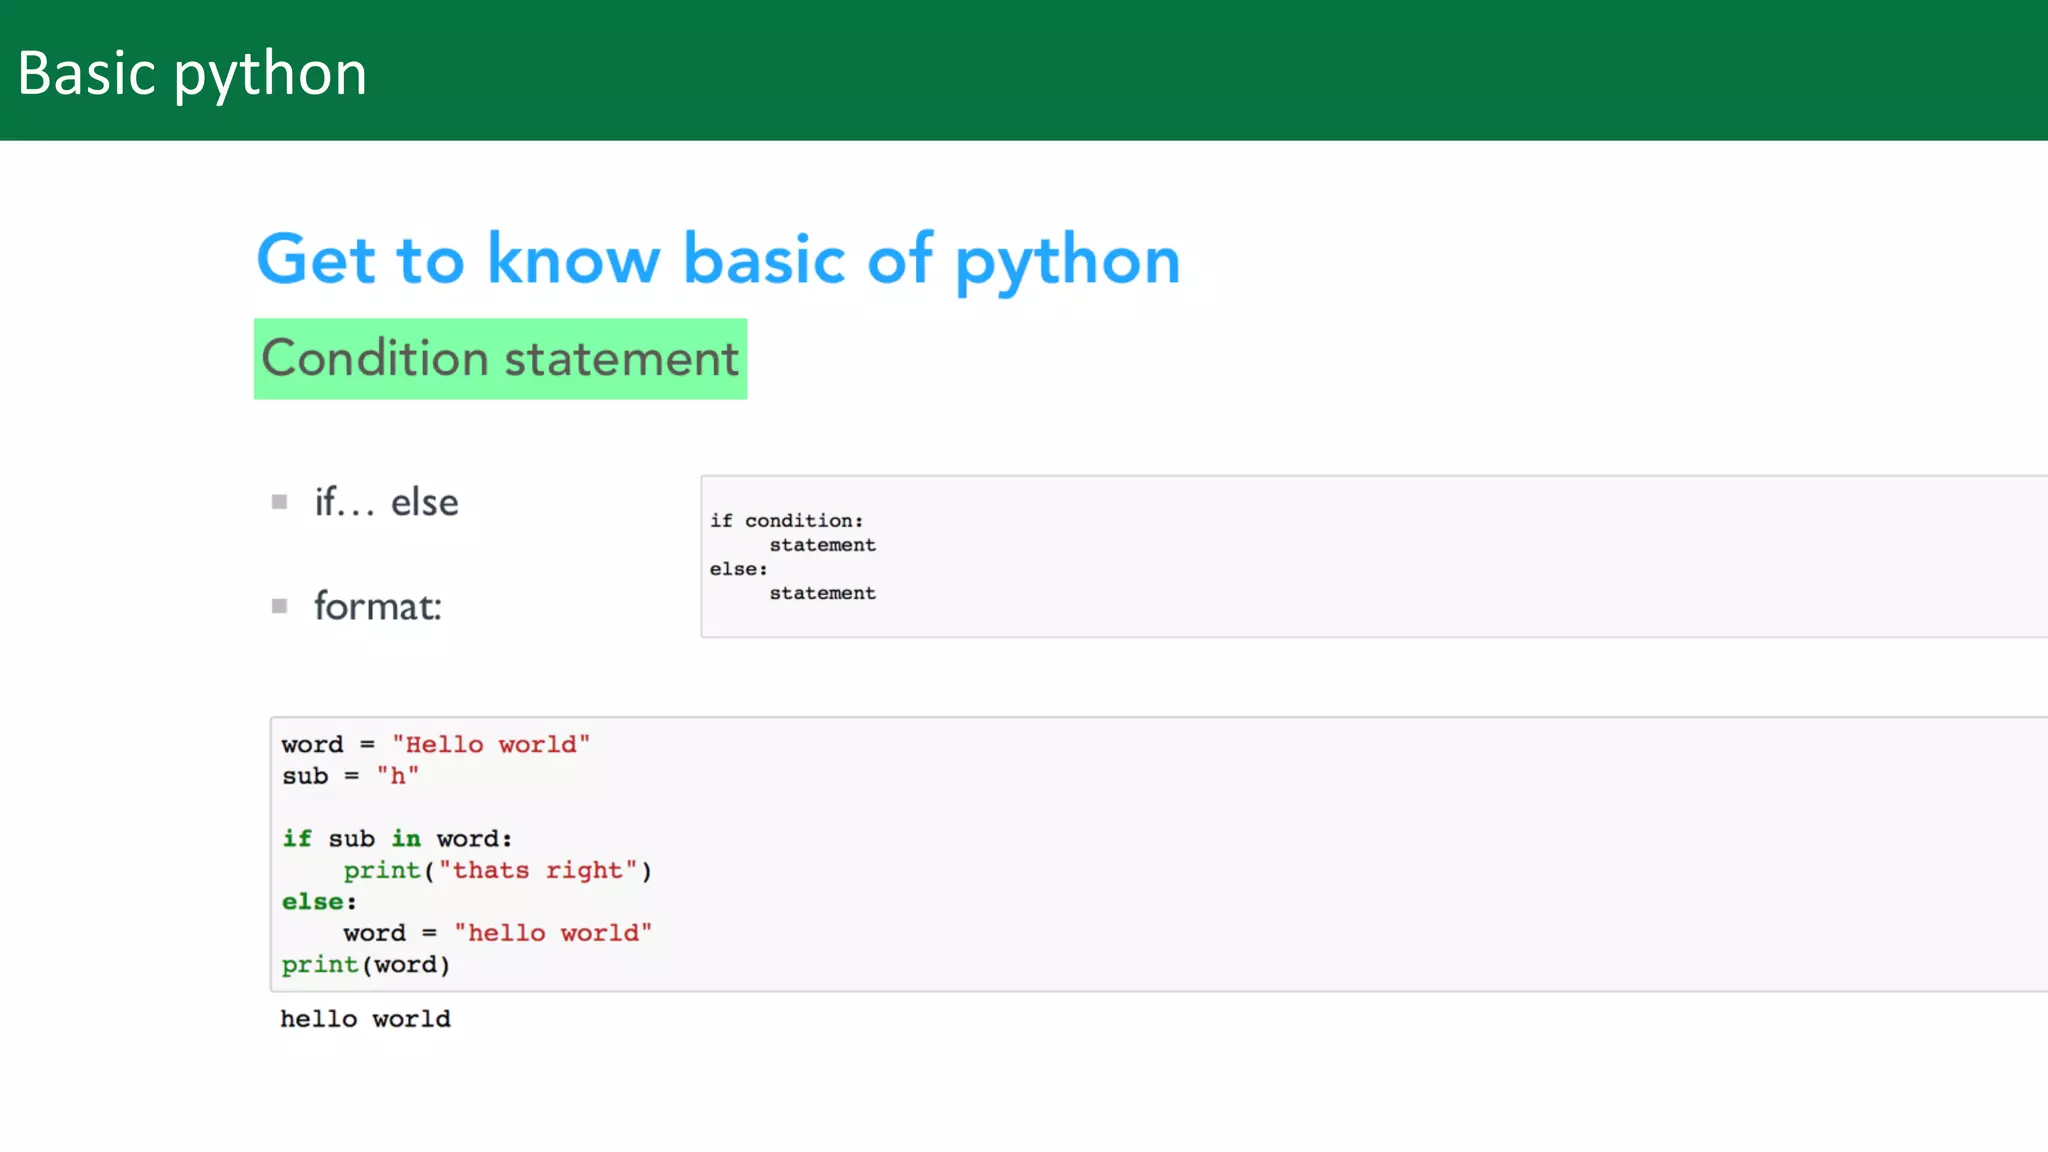
Task: Click the gray bullet beside 'if… else'
Action: click(280, 502)
